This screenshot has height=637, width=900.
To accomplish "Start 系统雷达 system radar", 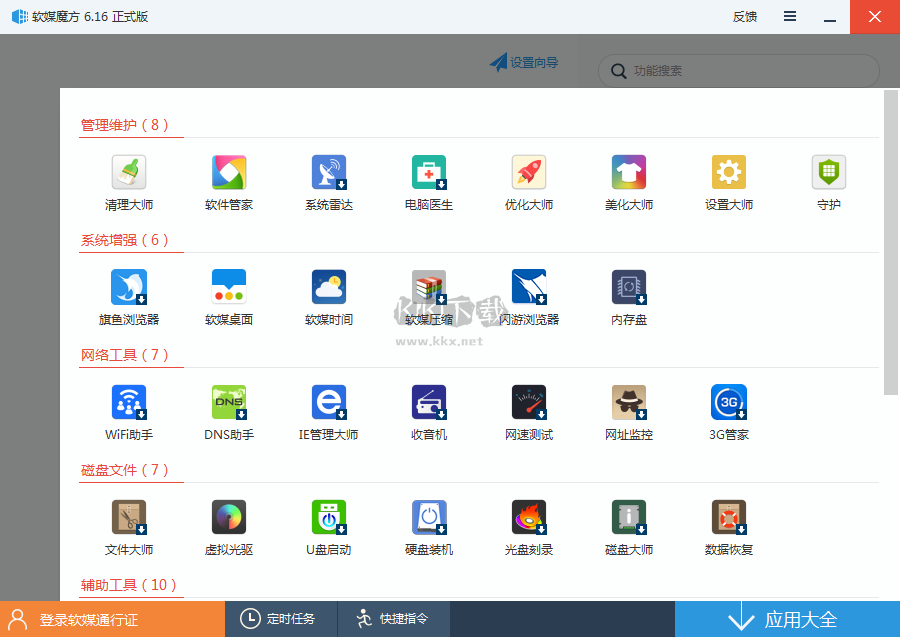I will click(328, 182).
